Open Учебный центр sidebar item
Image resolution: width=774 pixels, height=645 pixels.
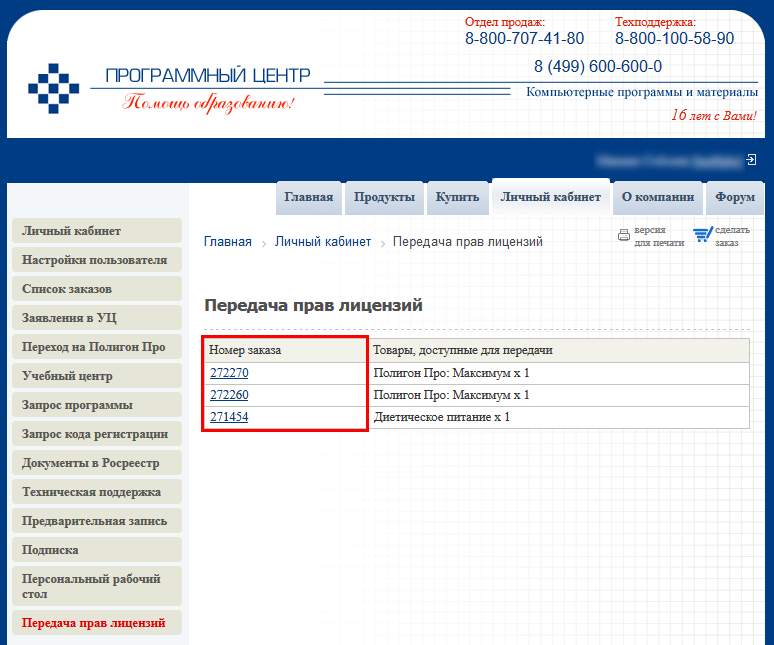click(x=97, y=376)
